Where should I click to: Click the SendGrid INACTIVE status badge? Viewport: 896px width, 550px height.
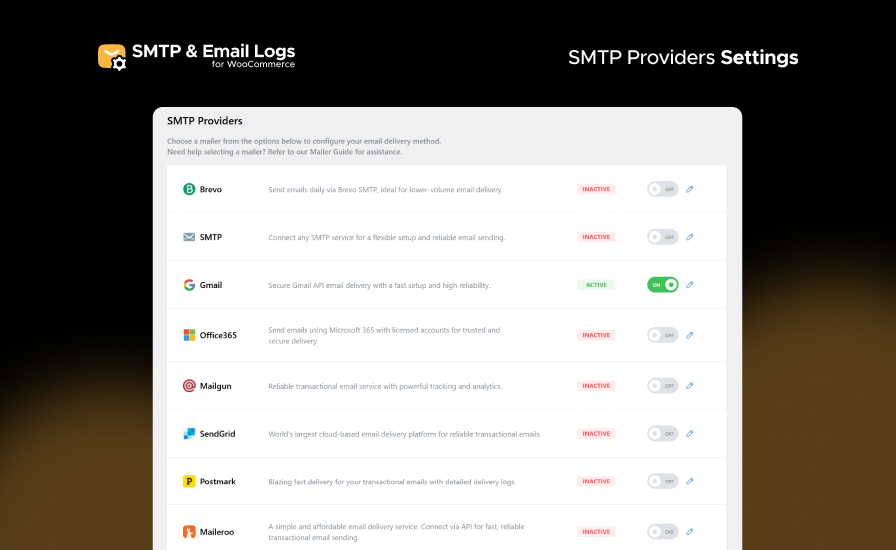click(596, 434)
